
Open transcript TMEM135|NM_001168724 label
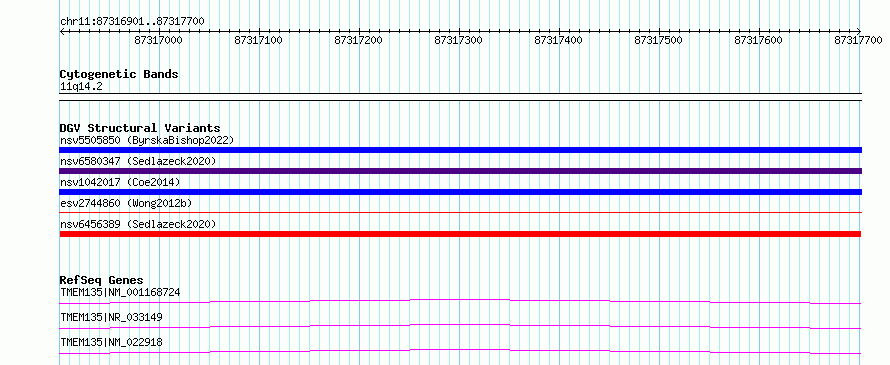(x=120, y=292)
